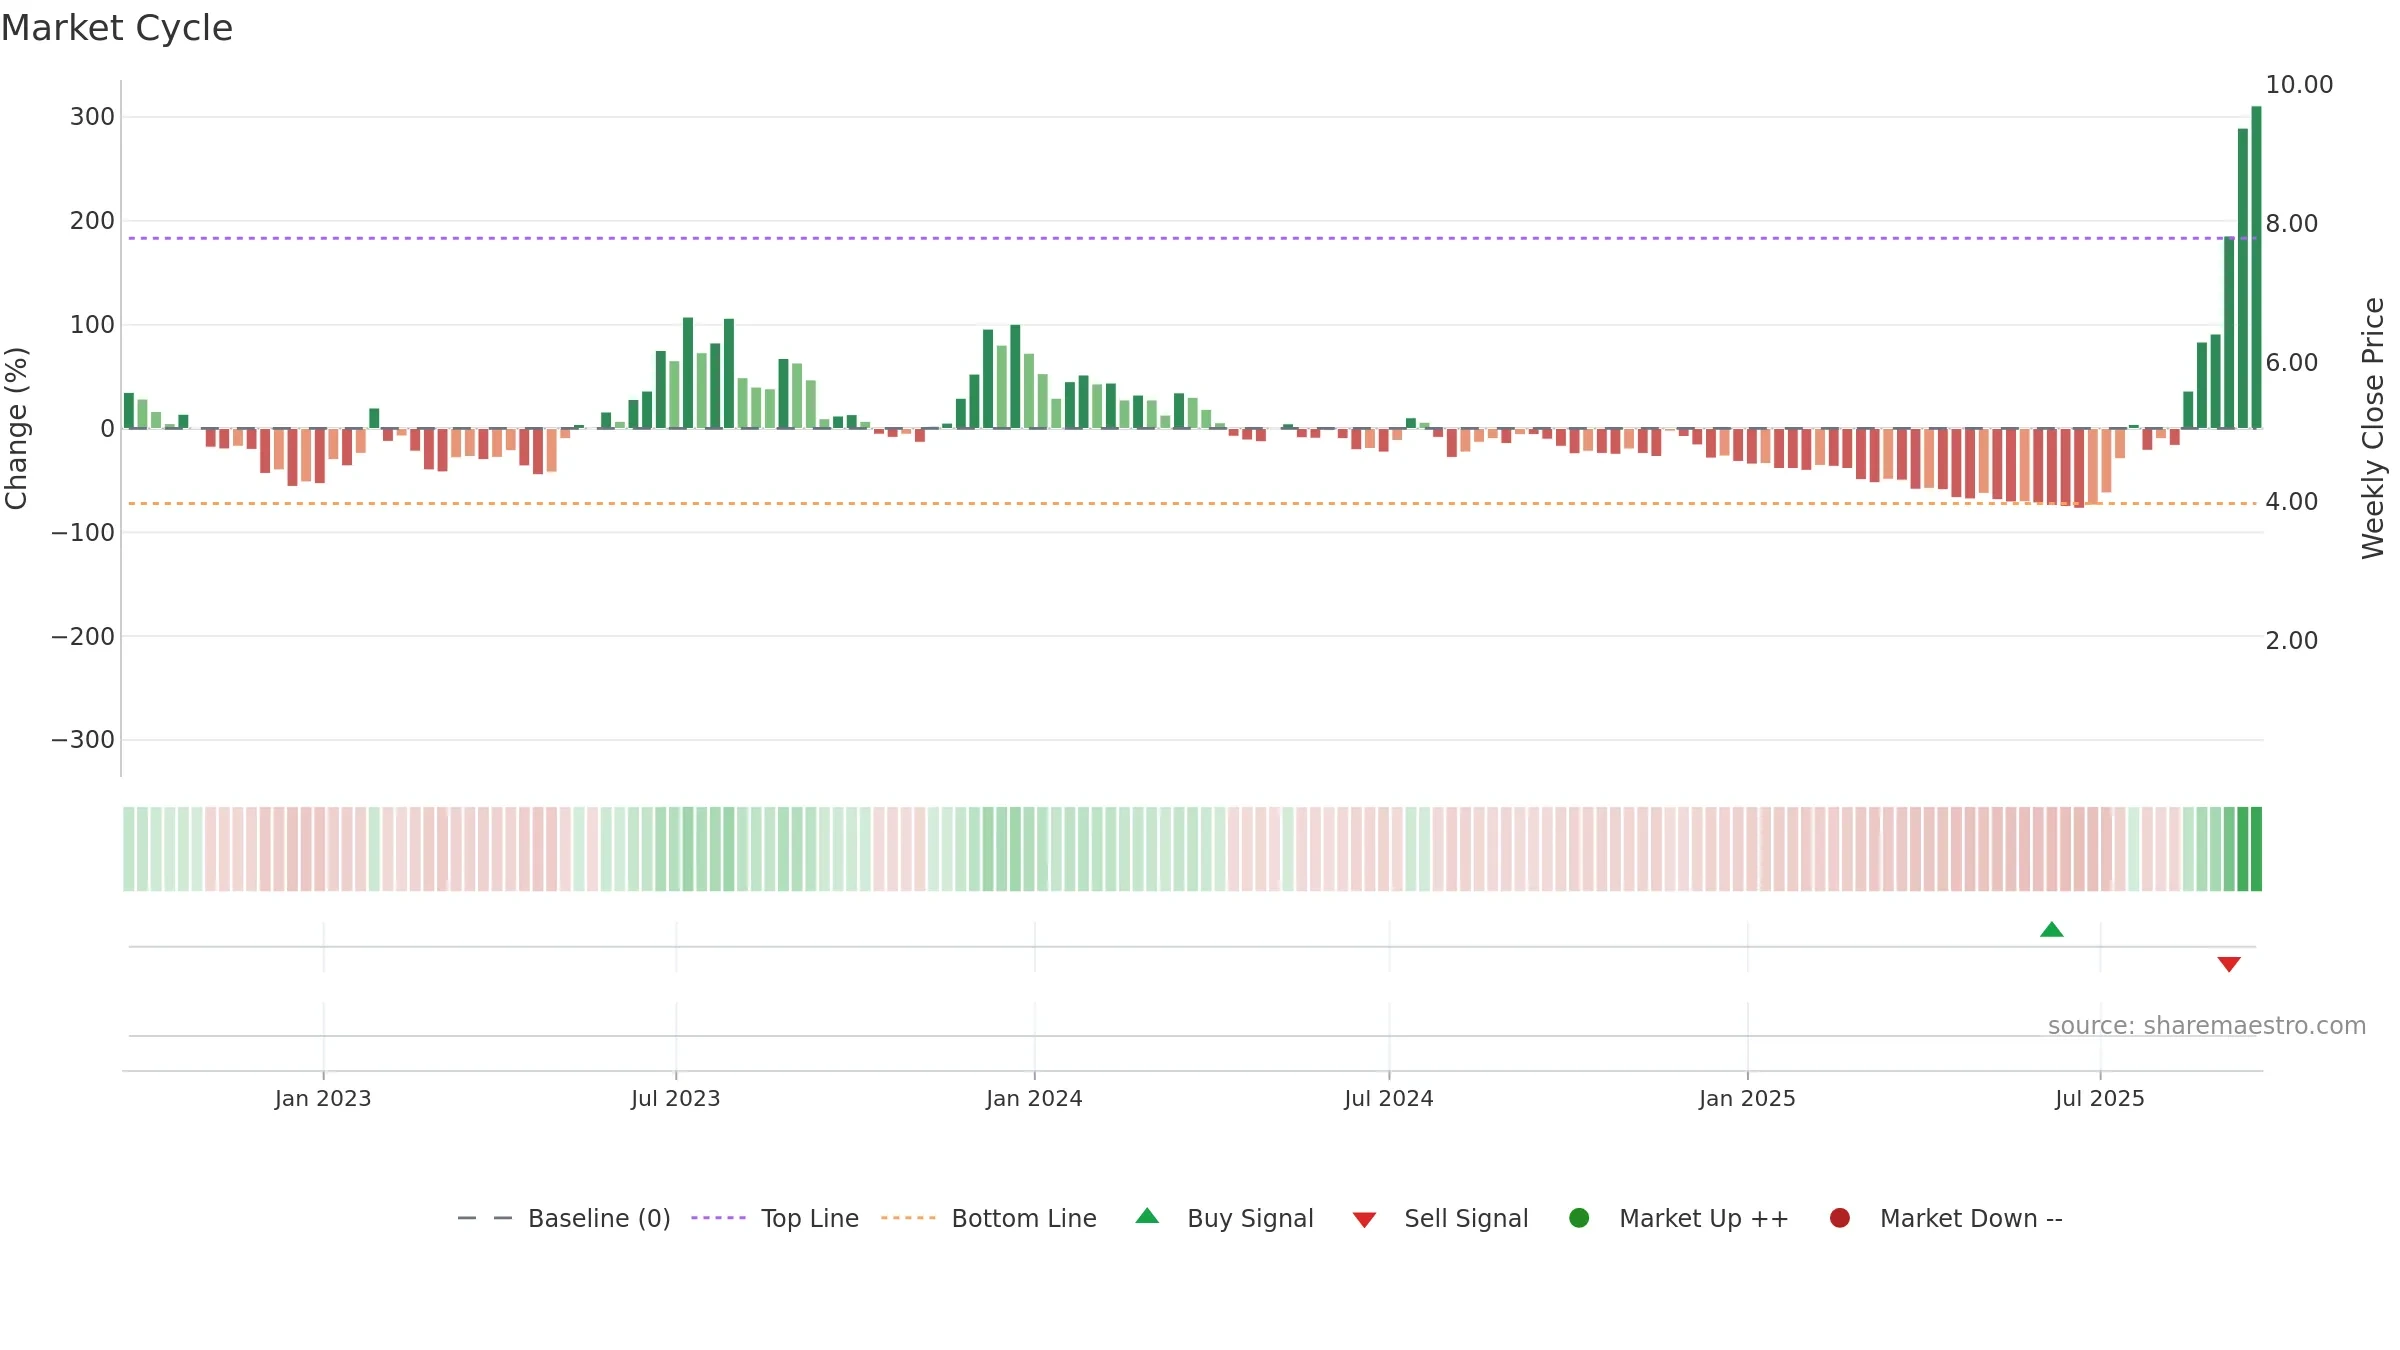The width and height of the screenshot is (2400, 1350).
Task: Click the red Sell Signal triangle in the legend
Action: point(1365,1220)
